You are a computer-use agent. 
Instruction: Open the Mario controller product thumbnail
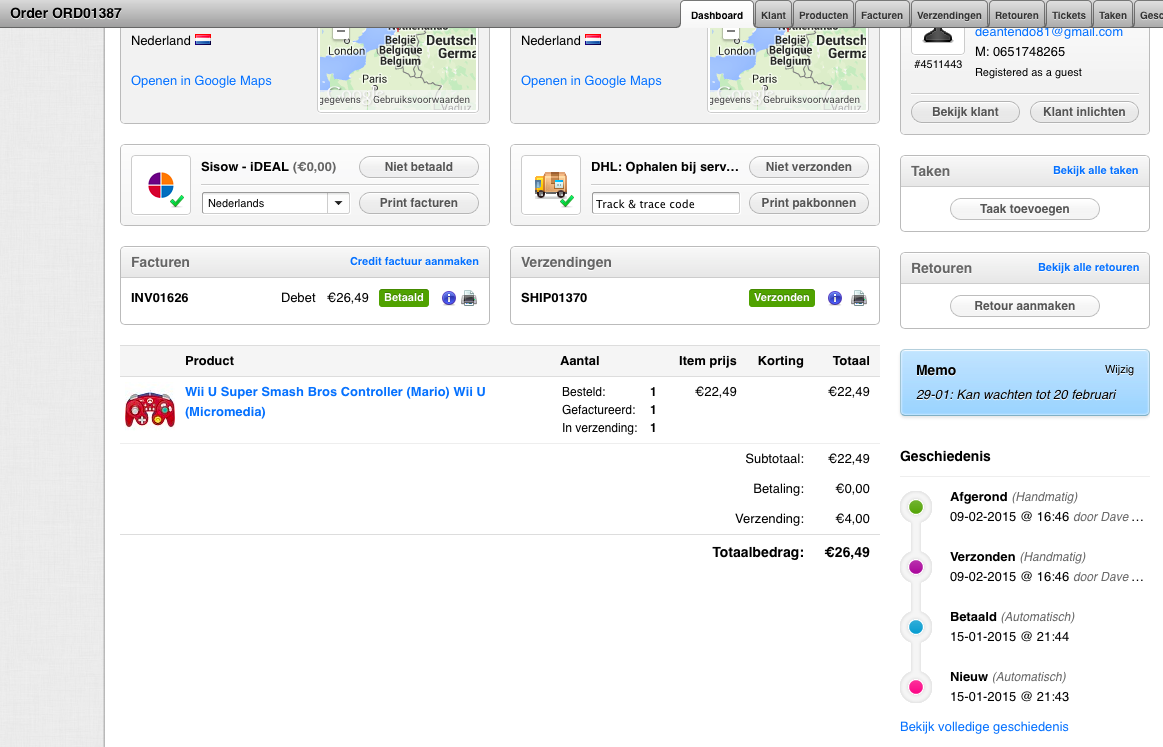click(x=150, y=408)
